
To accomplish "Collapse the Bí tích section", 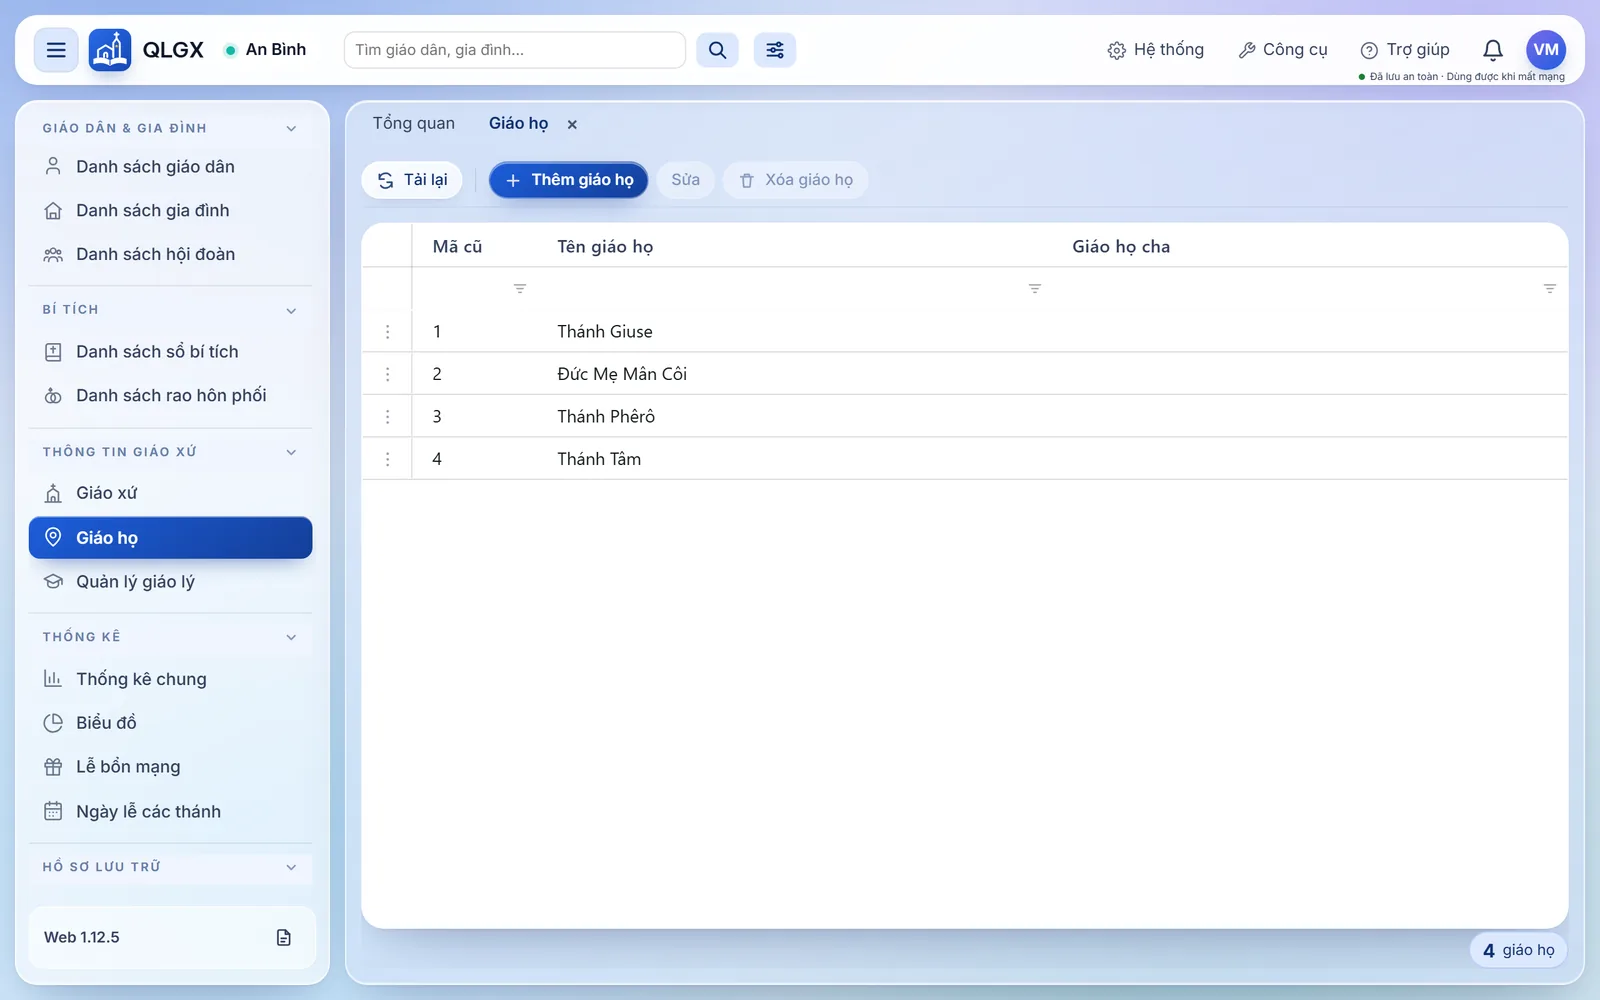I will pyautogui.click(x=291, y=310).
